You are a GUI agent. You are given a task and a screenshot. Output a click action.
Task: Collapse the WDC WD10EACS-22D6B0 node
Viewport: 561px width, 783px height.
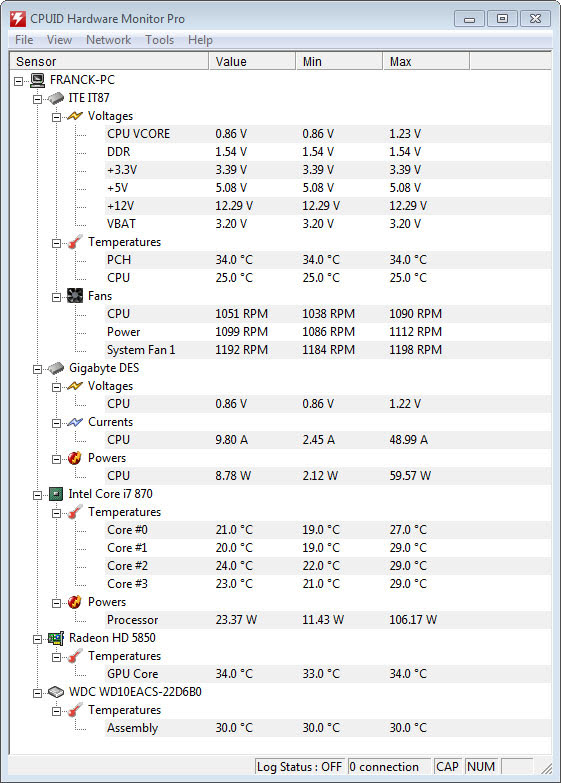point(37,693)
